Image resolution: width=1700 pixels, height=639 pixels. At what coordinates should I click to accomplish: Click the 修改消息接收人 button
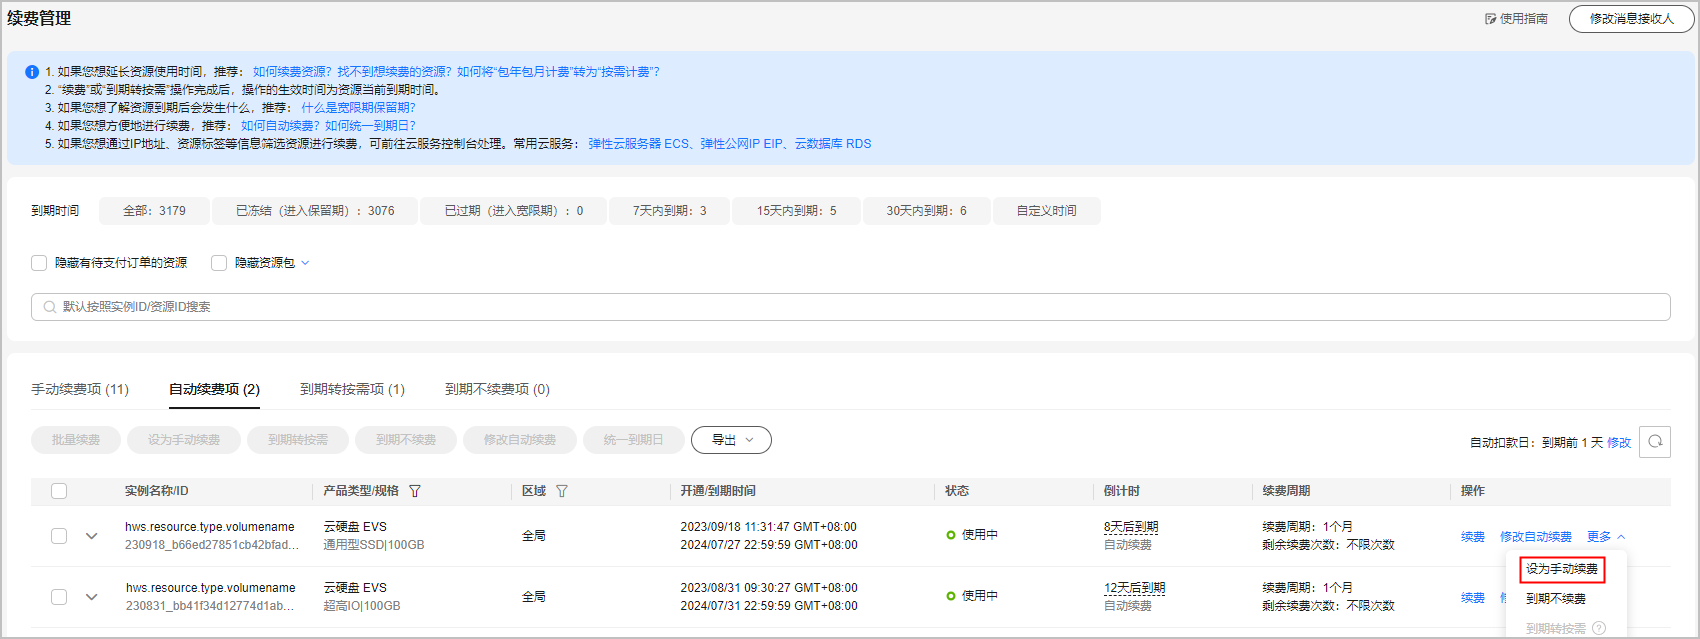click(x=1631, y=19)
